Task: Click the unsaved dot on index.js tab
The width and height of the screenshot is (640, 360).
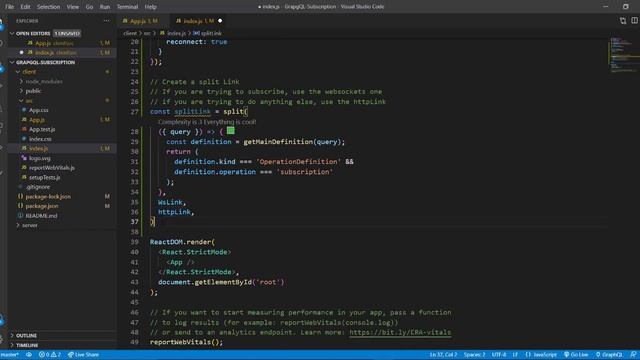Action: point(220,21)
